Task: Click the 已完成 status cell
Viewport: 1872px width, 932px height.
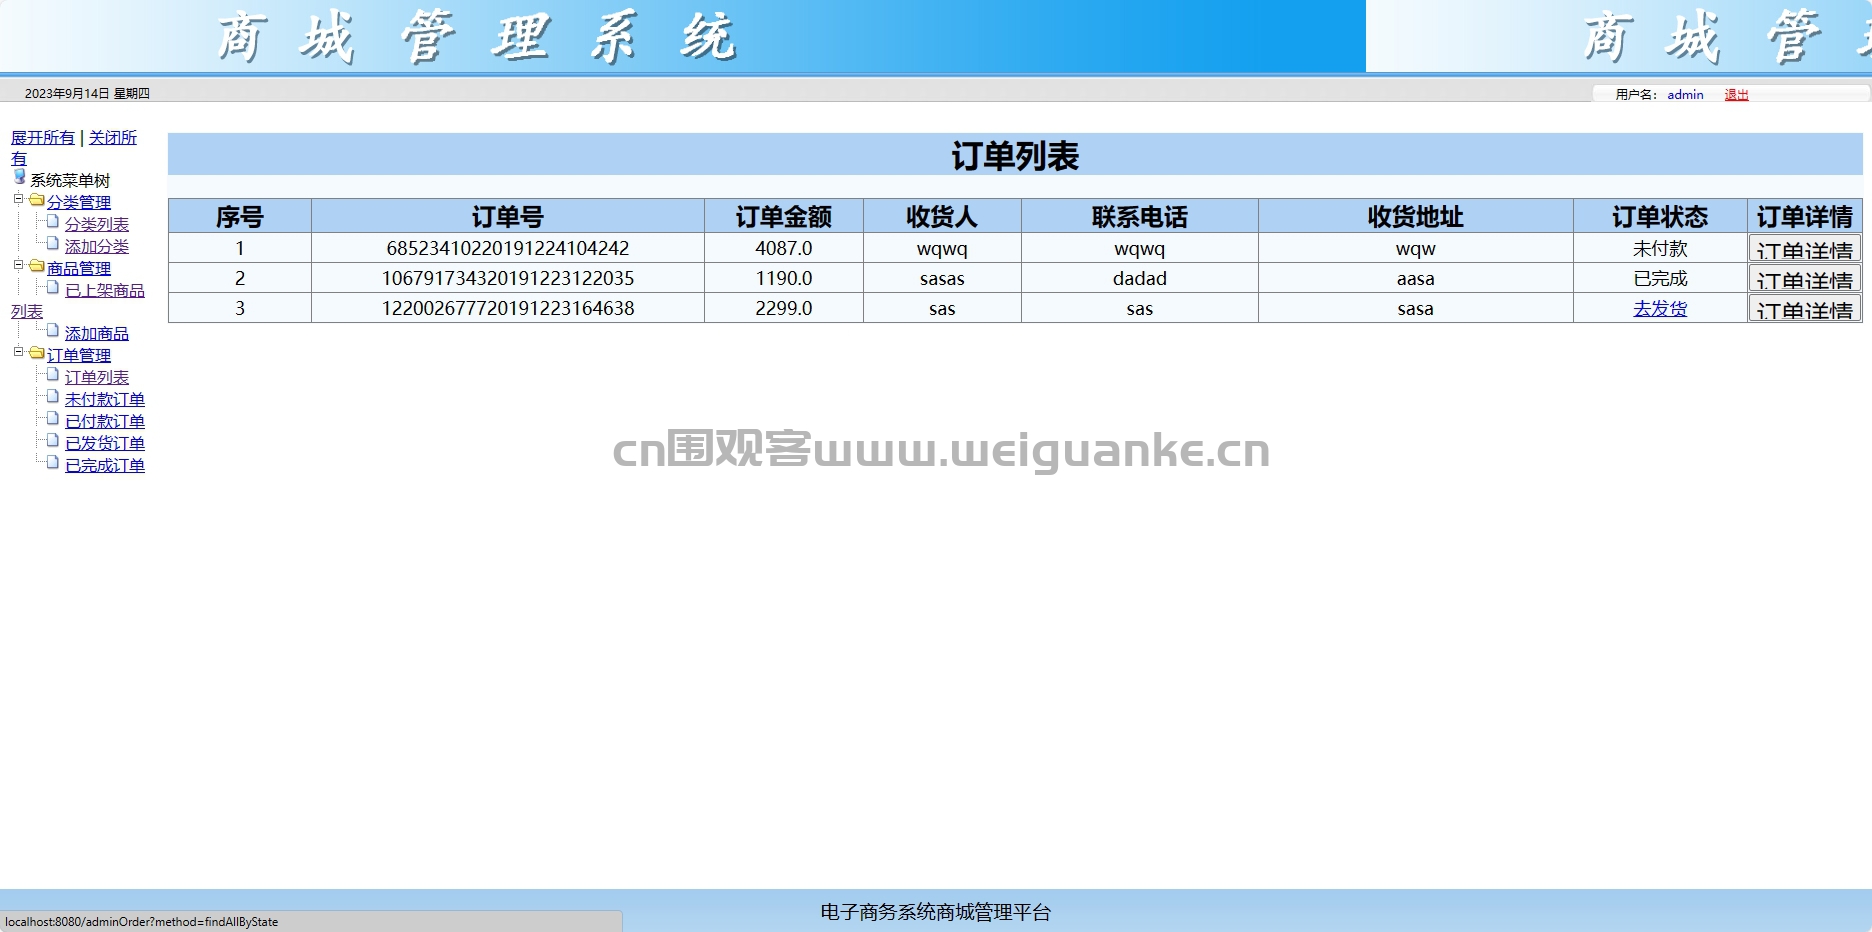Action: point(1660,278)
